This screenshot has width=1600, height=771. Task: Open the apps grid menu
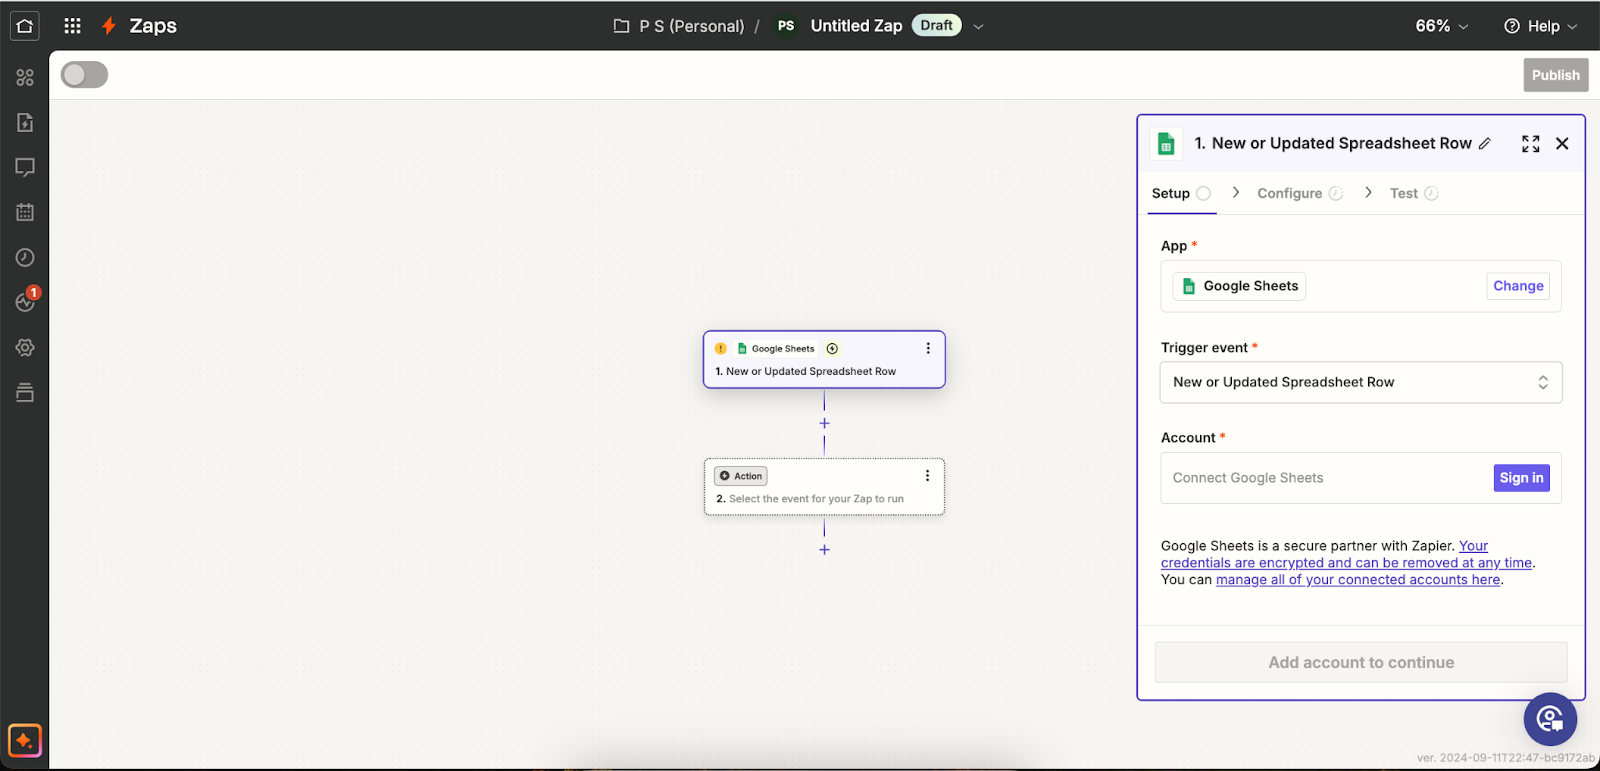(72, 26)
